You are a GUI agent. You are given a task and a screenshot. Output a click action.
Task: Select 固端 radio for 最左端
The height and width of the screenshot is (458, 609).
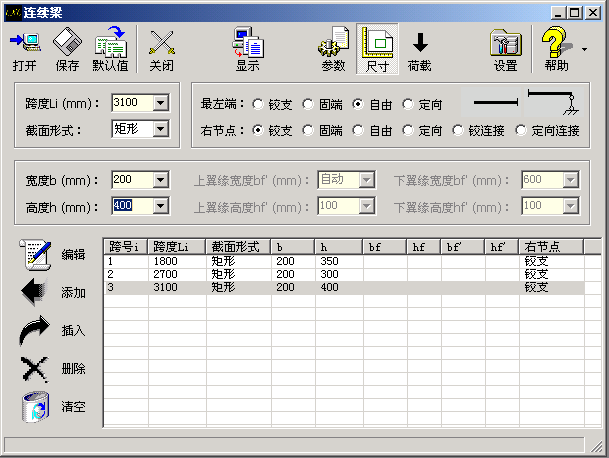tap(309, 103)
